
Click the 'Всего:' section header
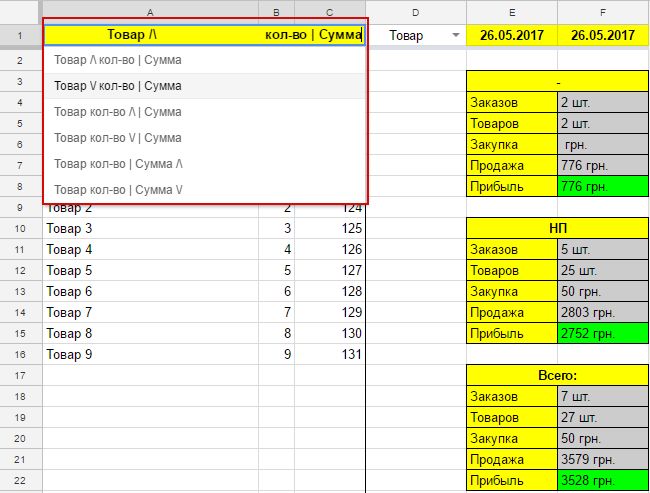[x=558, y=375]
